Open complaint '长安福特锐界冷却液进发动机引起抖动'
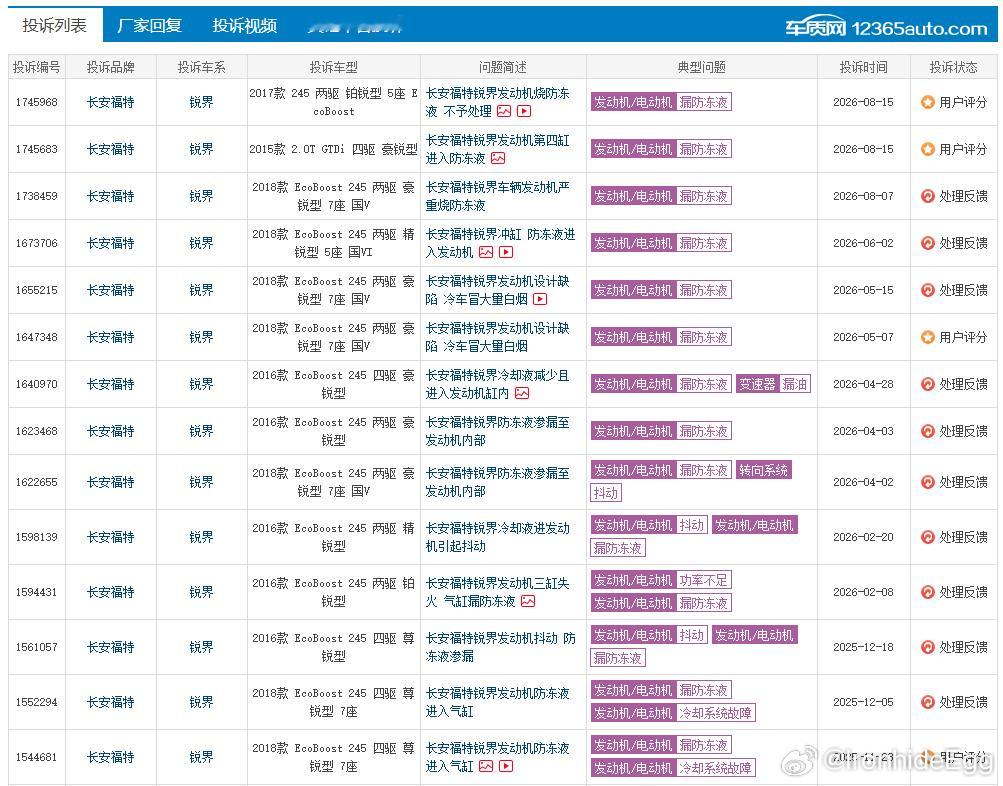 click(x=497, y=537)
